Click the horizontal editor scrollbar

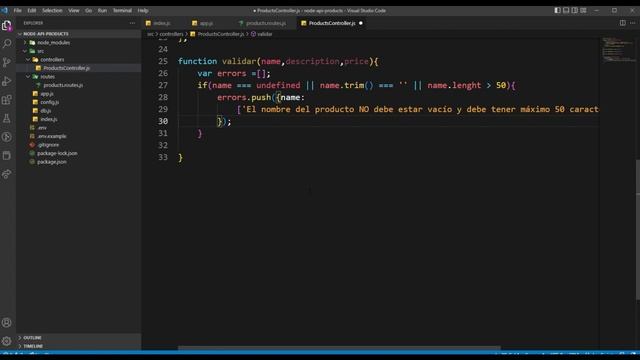click(x=339, y=348)
